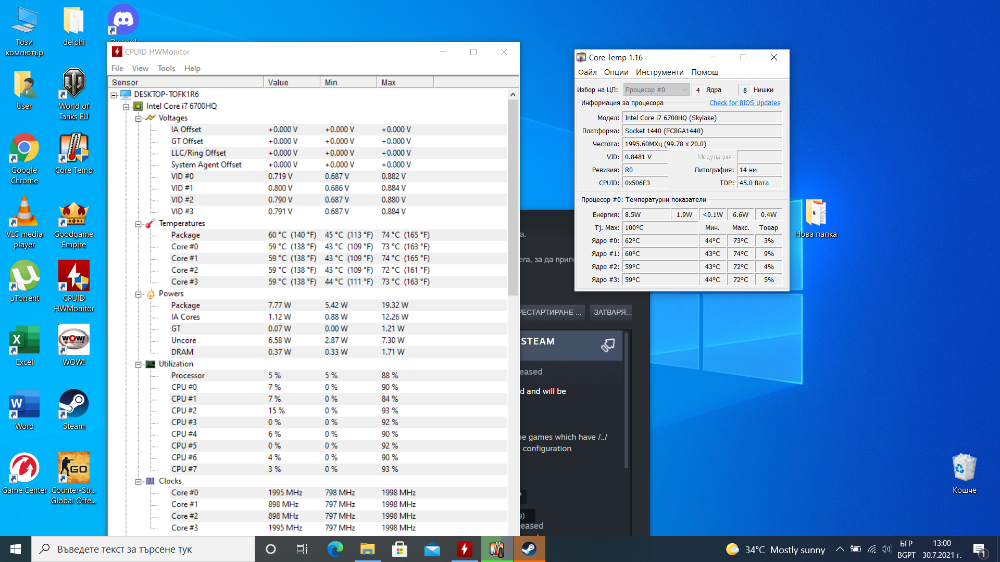This screenshot has width=1000, height=562.
Task: Collapse the Powers group in HWMonitor
Action: [138, 293]
